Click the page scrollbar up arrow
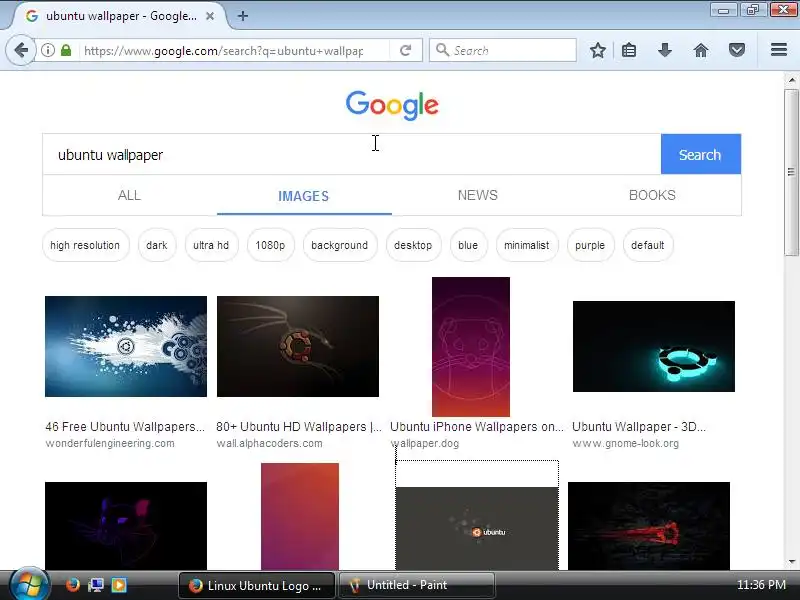This screenshot has height=600, width=800. point(791,80)
